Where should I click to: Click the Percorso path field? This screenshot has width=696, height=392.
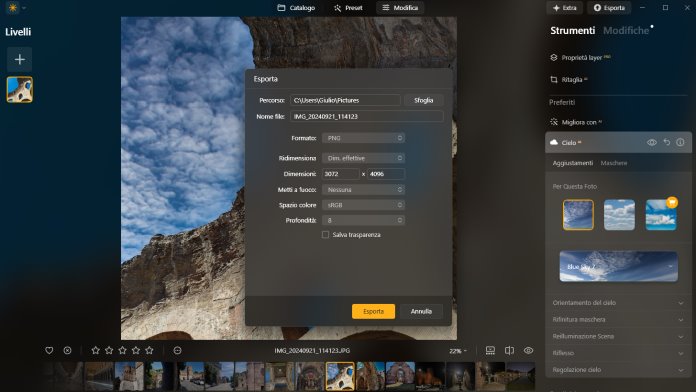click(x=345, y=100)
